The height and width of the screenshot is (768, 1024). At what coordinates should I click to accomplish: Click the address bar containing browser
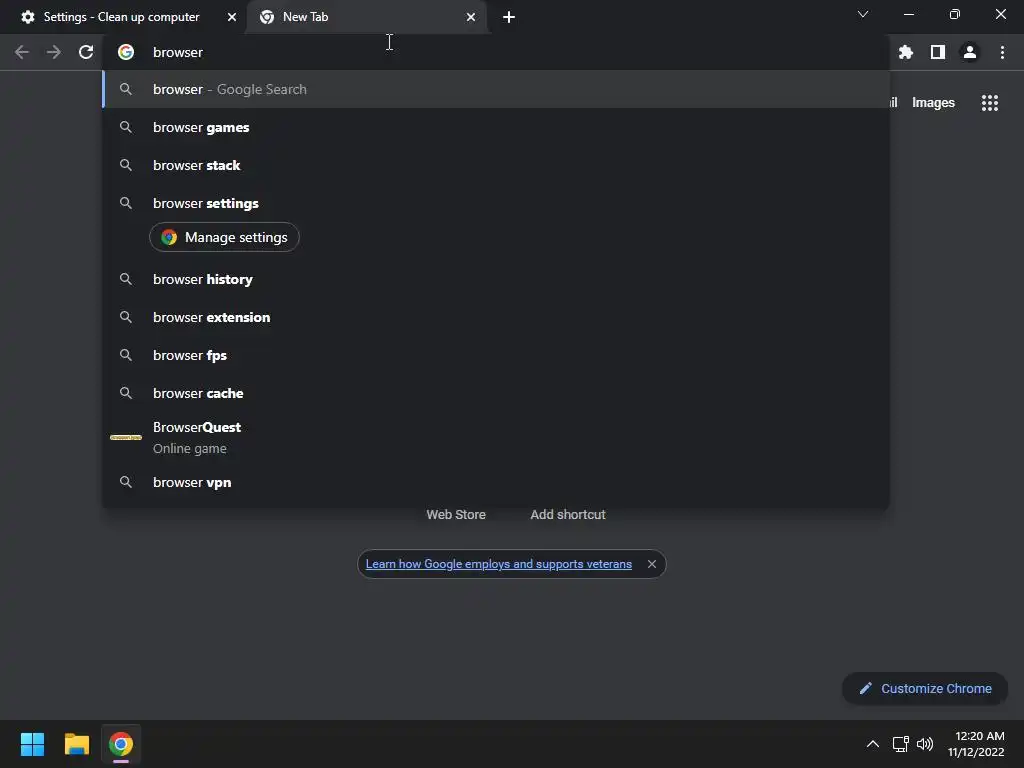point(496,52)
